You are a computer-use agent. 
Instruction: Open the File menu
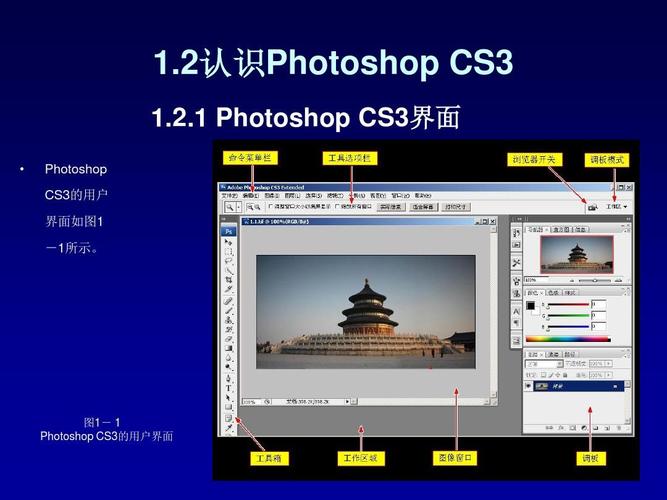(229, 195)
